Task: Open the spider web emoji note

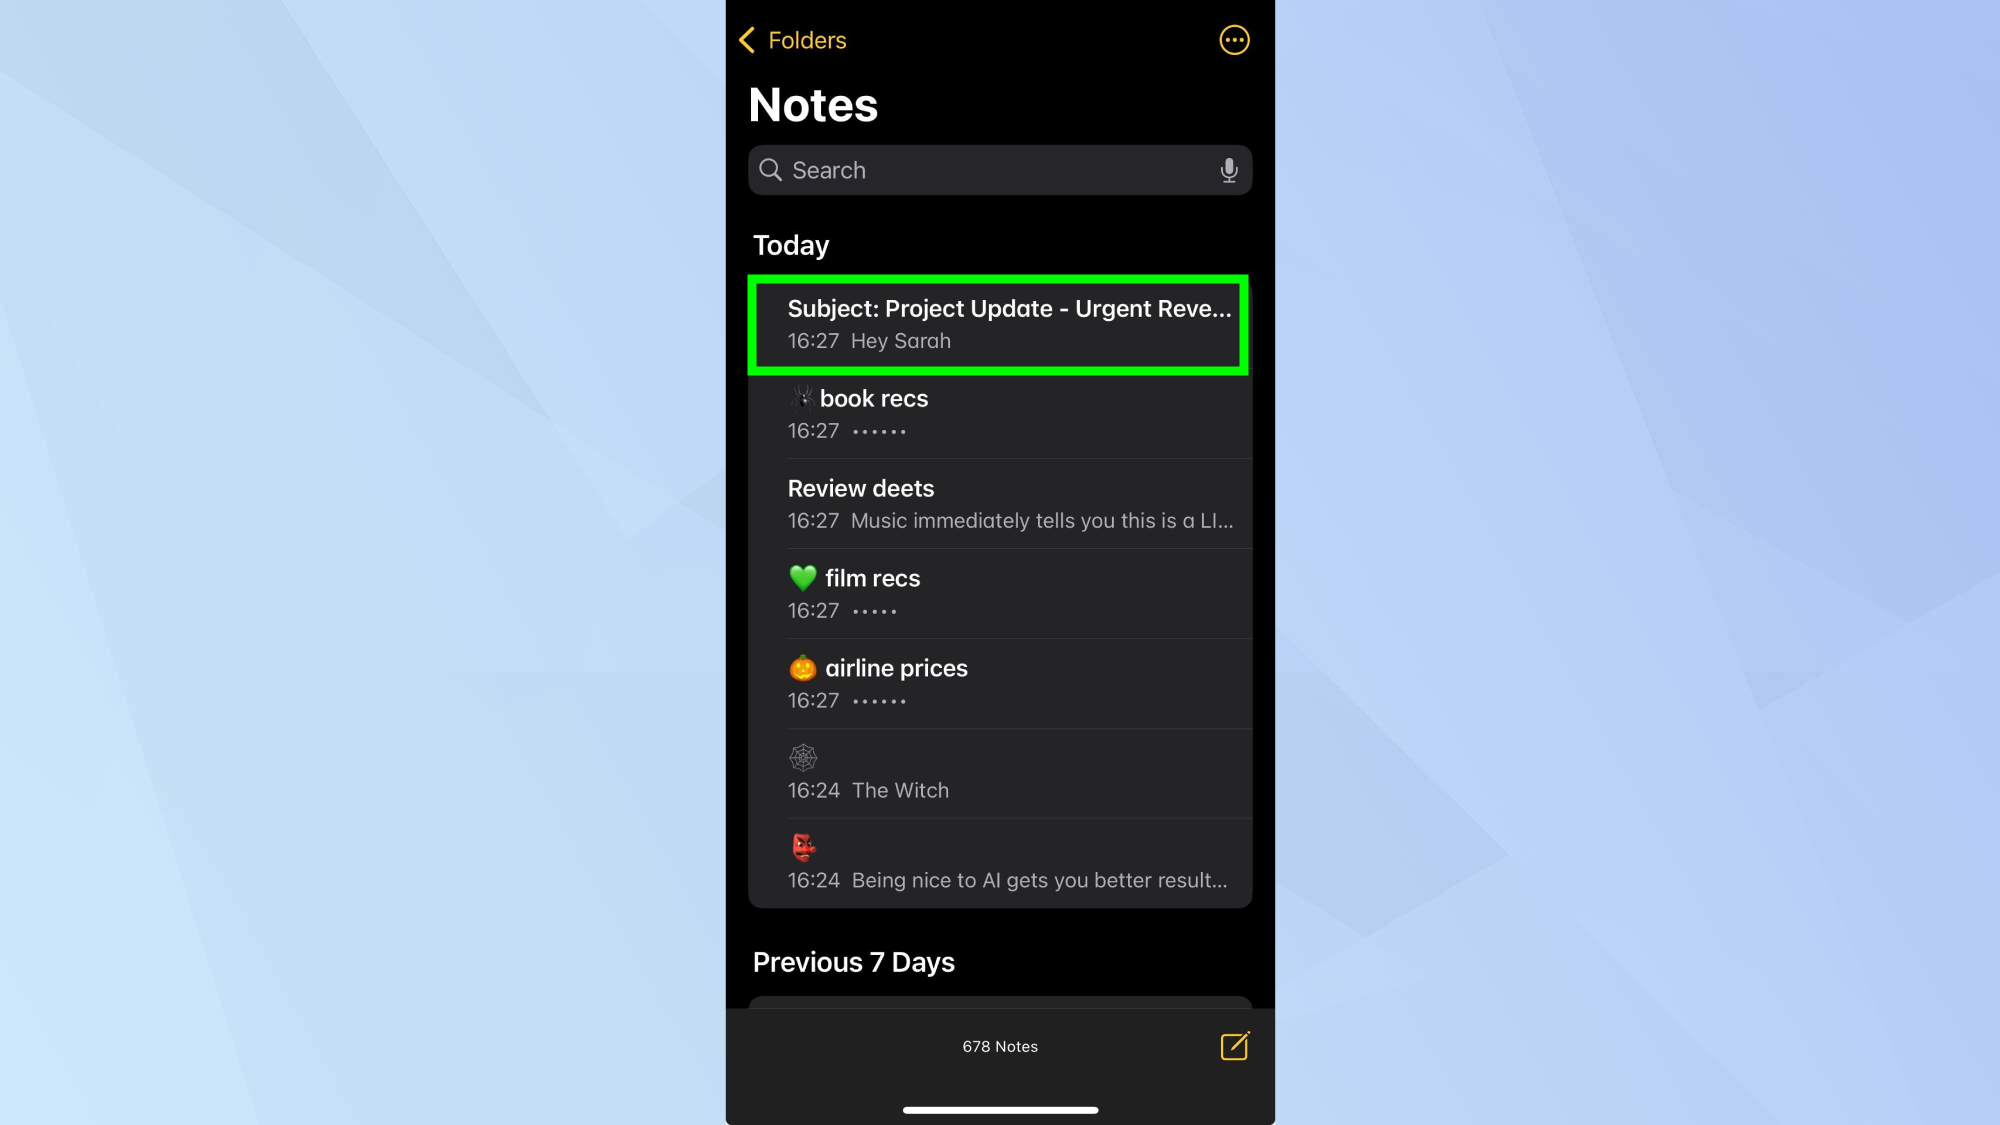Action: [1000, 772]
